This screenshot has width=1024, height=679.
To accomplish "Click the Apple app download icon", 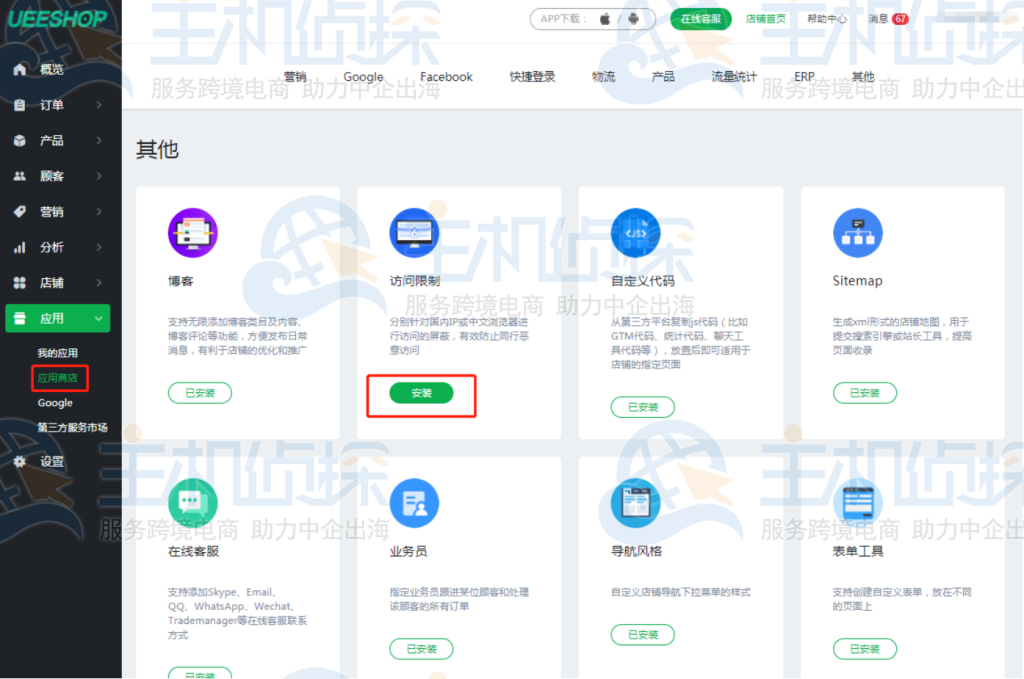I will click(605, 19).
